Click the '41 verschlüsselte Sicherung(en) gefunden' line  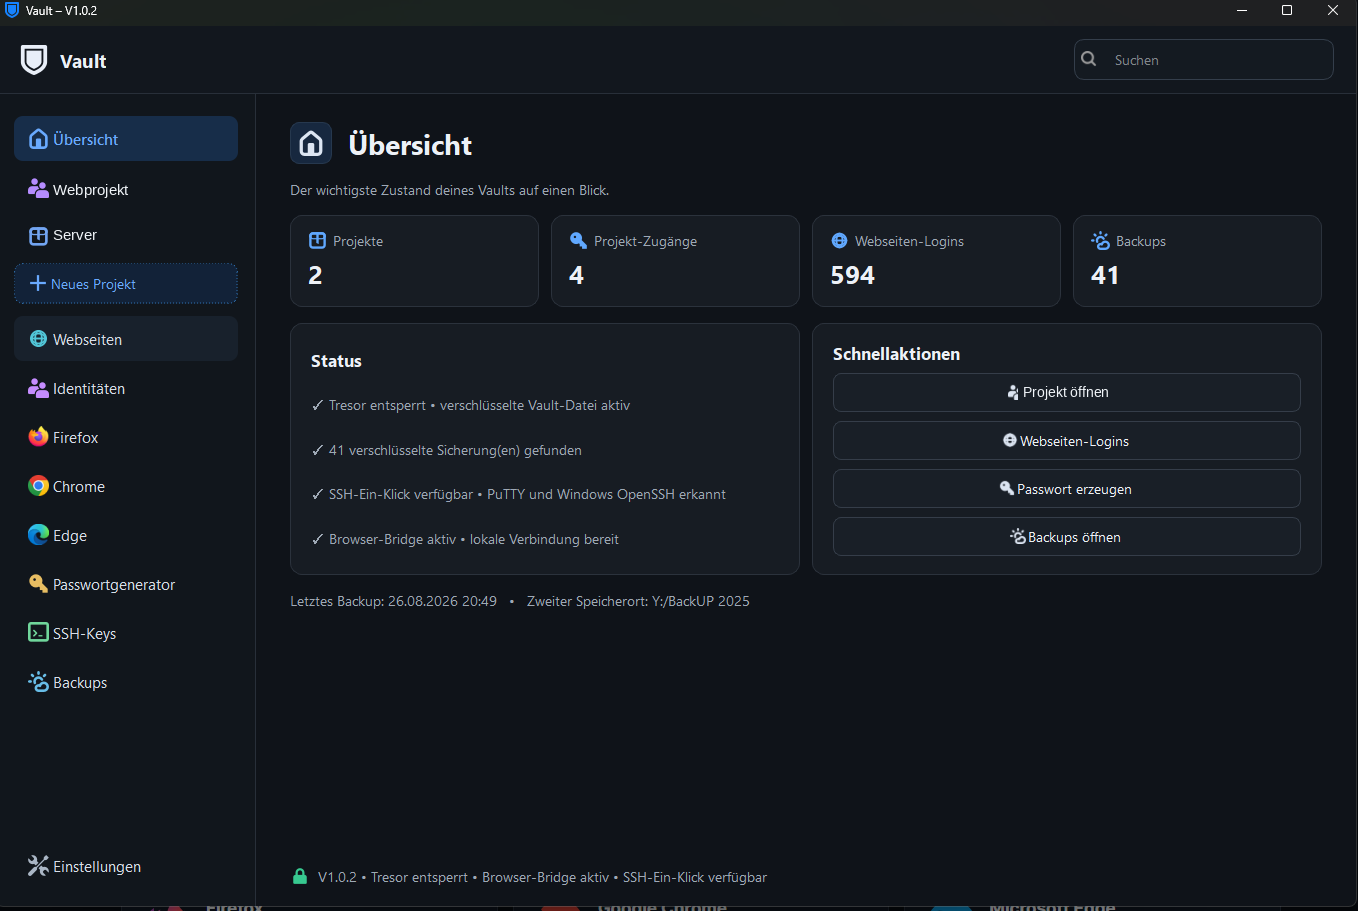point(447,450)
